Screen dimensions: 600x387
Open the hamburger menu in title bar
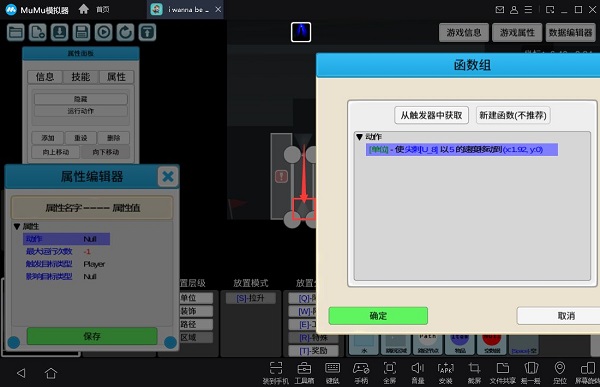pyautogui.click(x=528, y=10)
